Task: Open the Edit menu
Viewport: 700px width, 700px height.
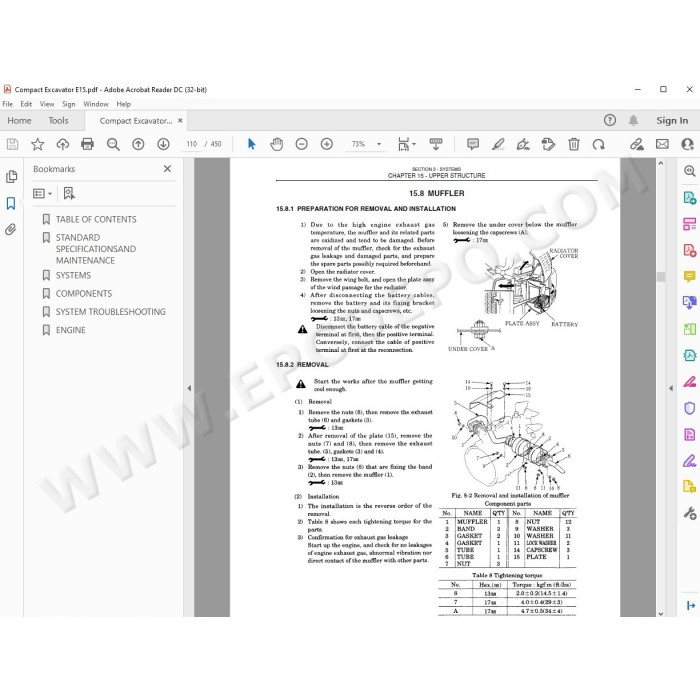Action: (x=26, y=104)
